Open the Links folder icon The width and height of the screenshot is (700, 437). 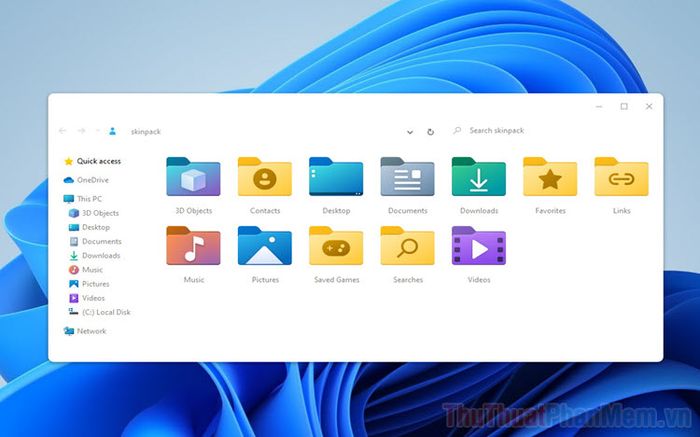tap(621, 177)
